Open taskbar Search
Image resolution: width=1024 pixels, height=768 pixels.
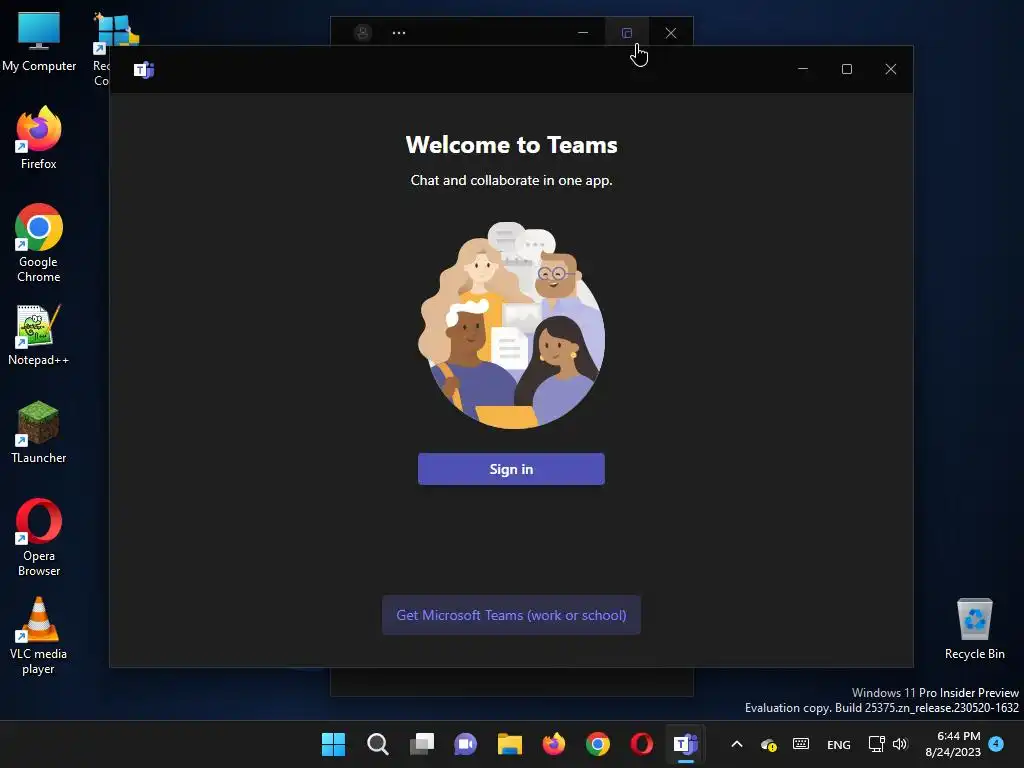(377, 744)
